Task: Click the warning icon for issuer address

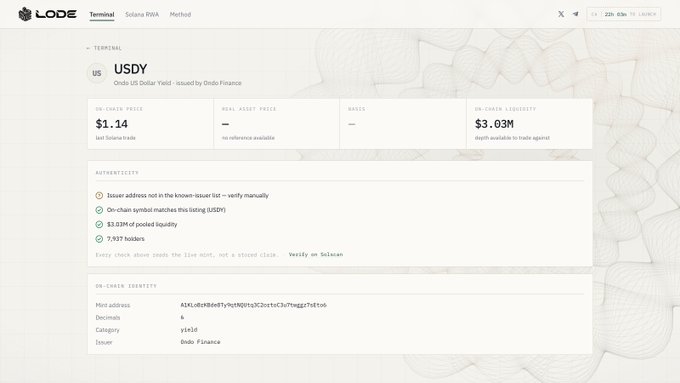Action: tap(99, 196)
